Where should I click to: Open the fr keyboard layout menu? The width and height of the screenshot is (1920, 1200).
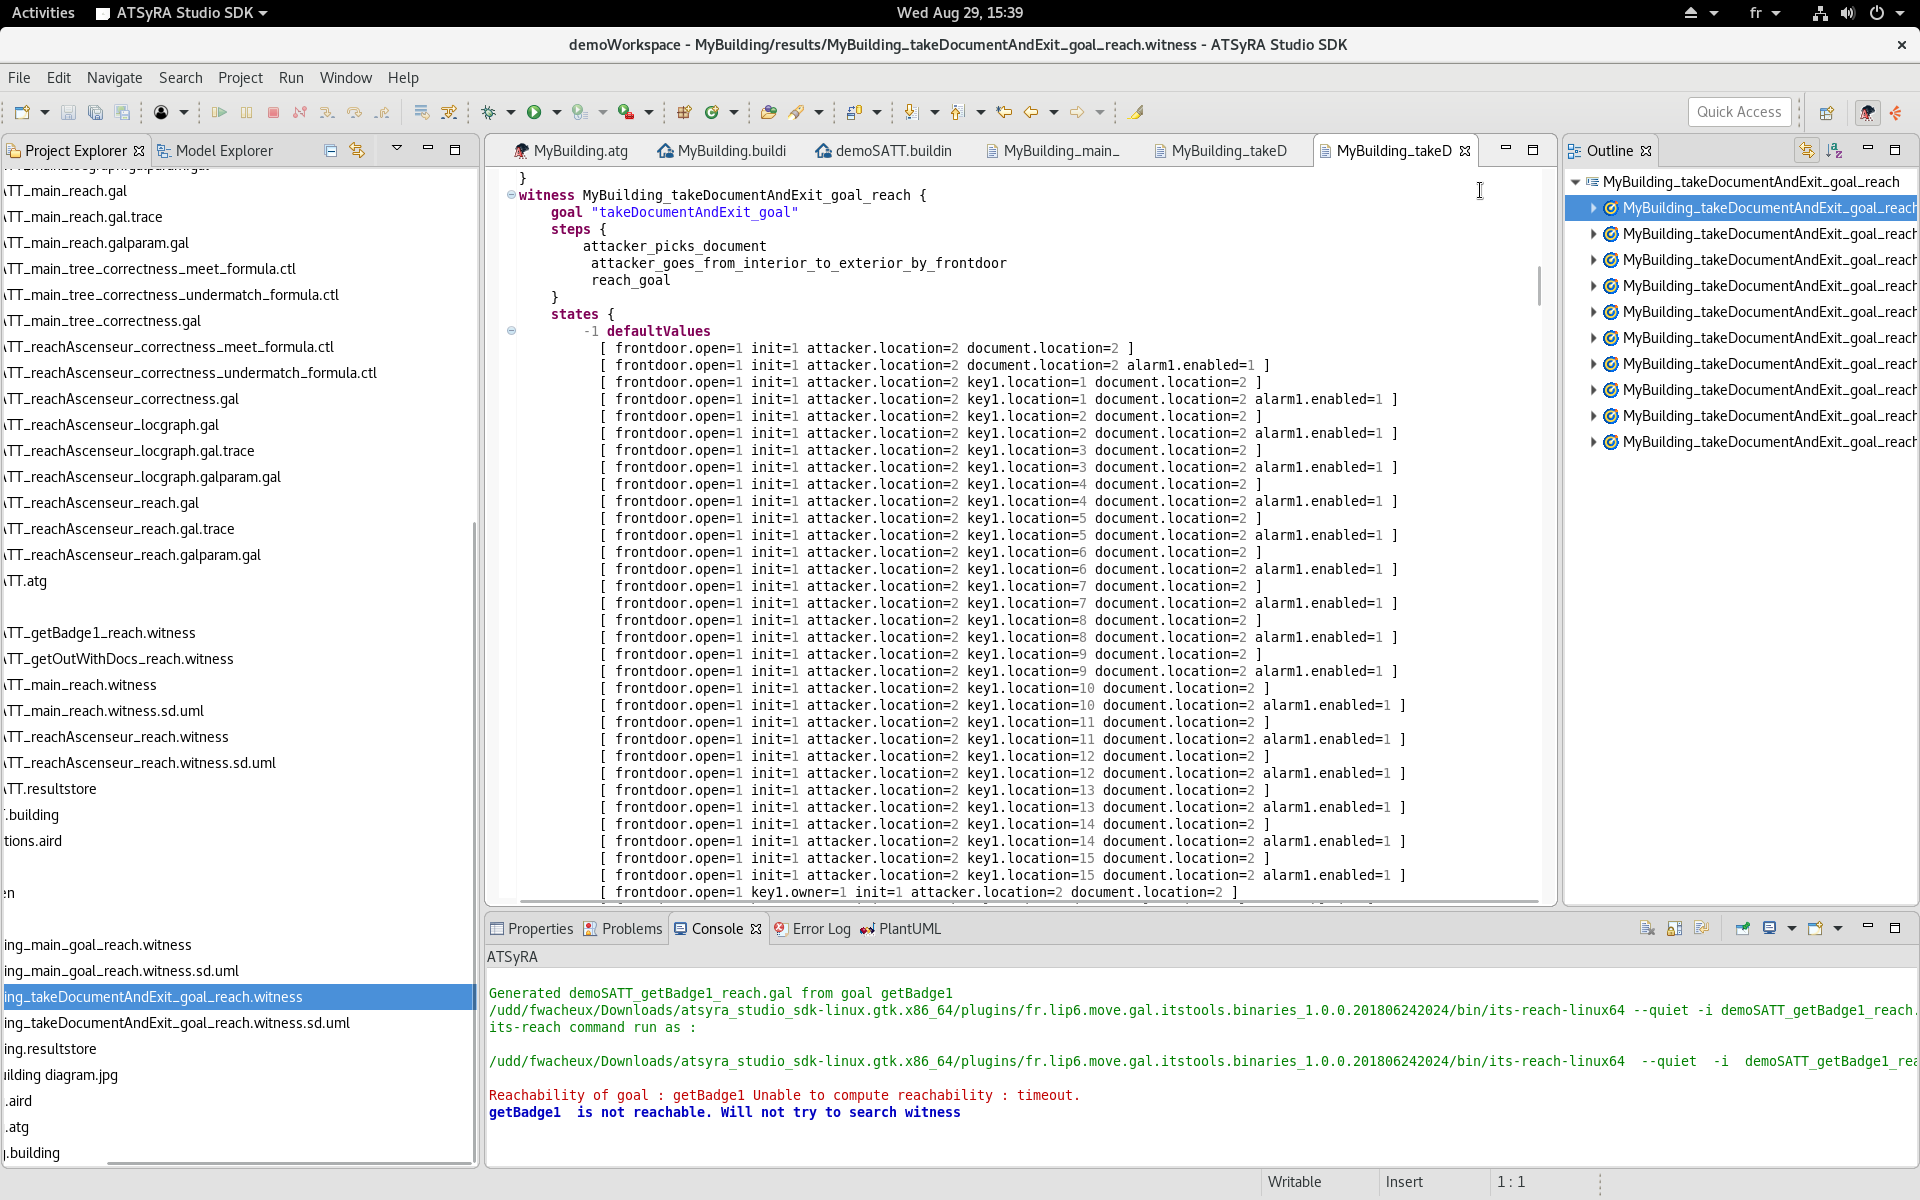[1764, 13]
